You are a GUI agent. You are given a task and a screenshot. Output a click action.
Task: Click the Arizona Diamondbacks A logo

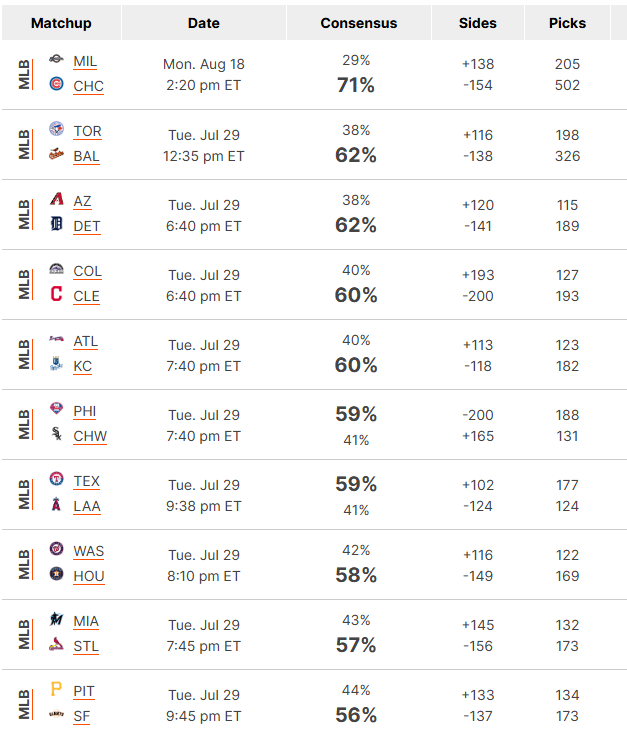pyautogui.click(x=56, y=199)
